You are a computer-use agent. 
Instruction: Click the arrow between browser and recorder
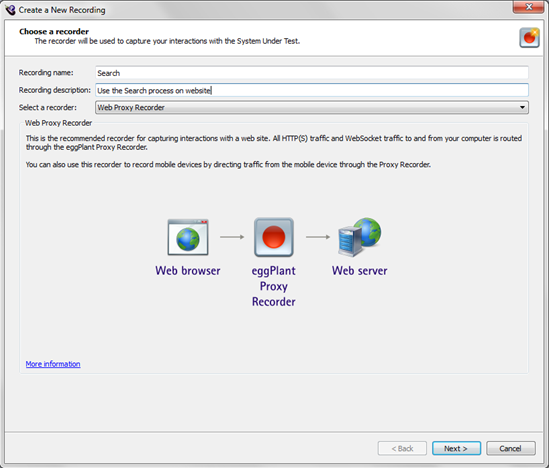(x=232, y=237)
